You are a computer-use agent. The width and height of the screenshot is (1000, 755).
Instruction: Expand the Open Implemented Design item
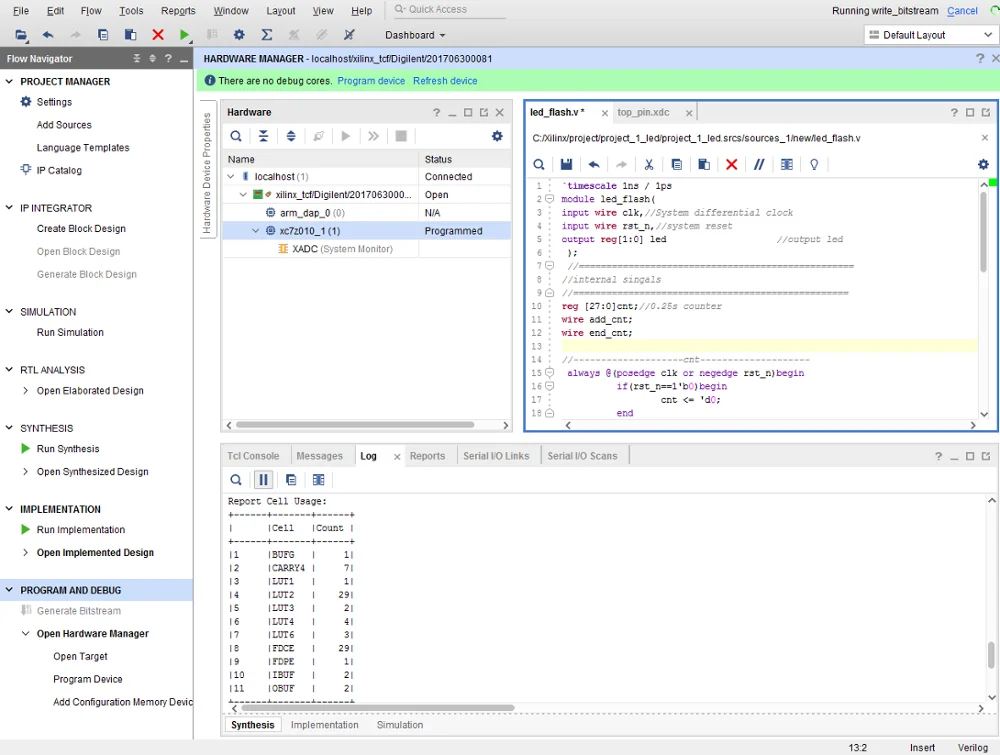(26, 553)
